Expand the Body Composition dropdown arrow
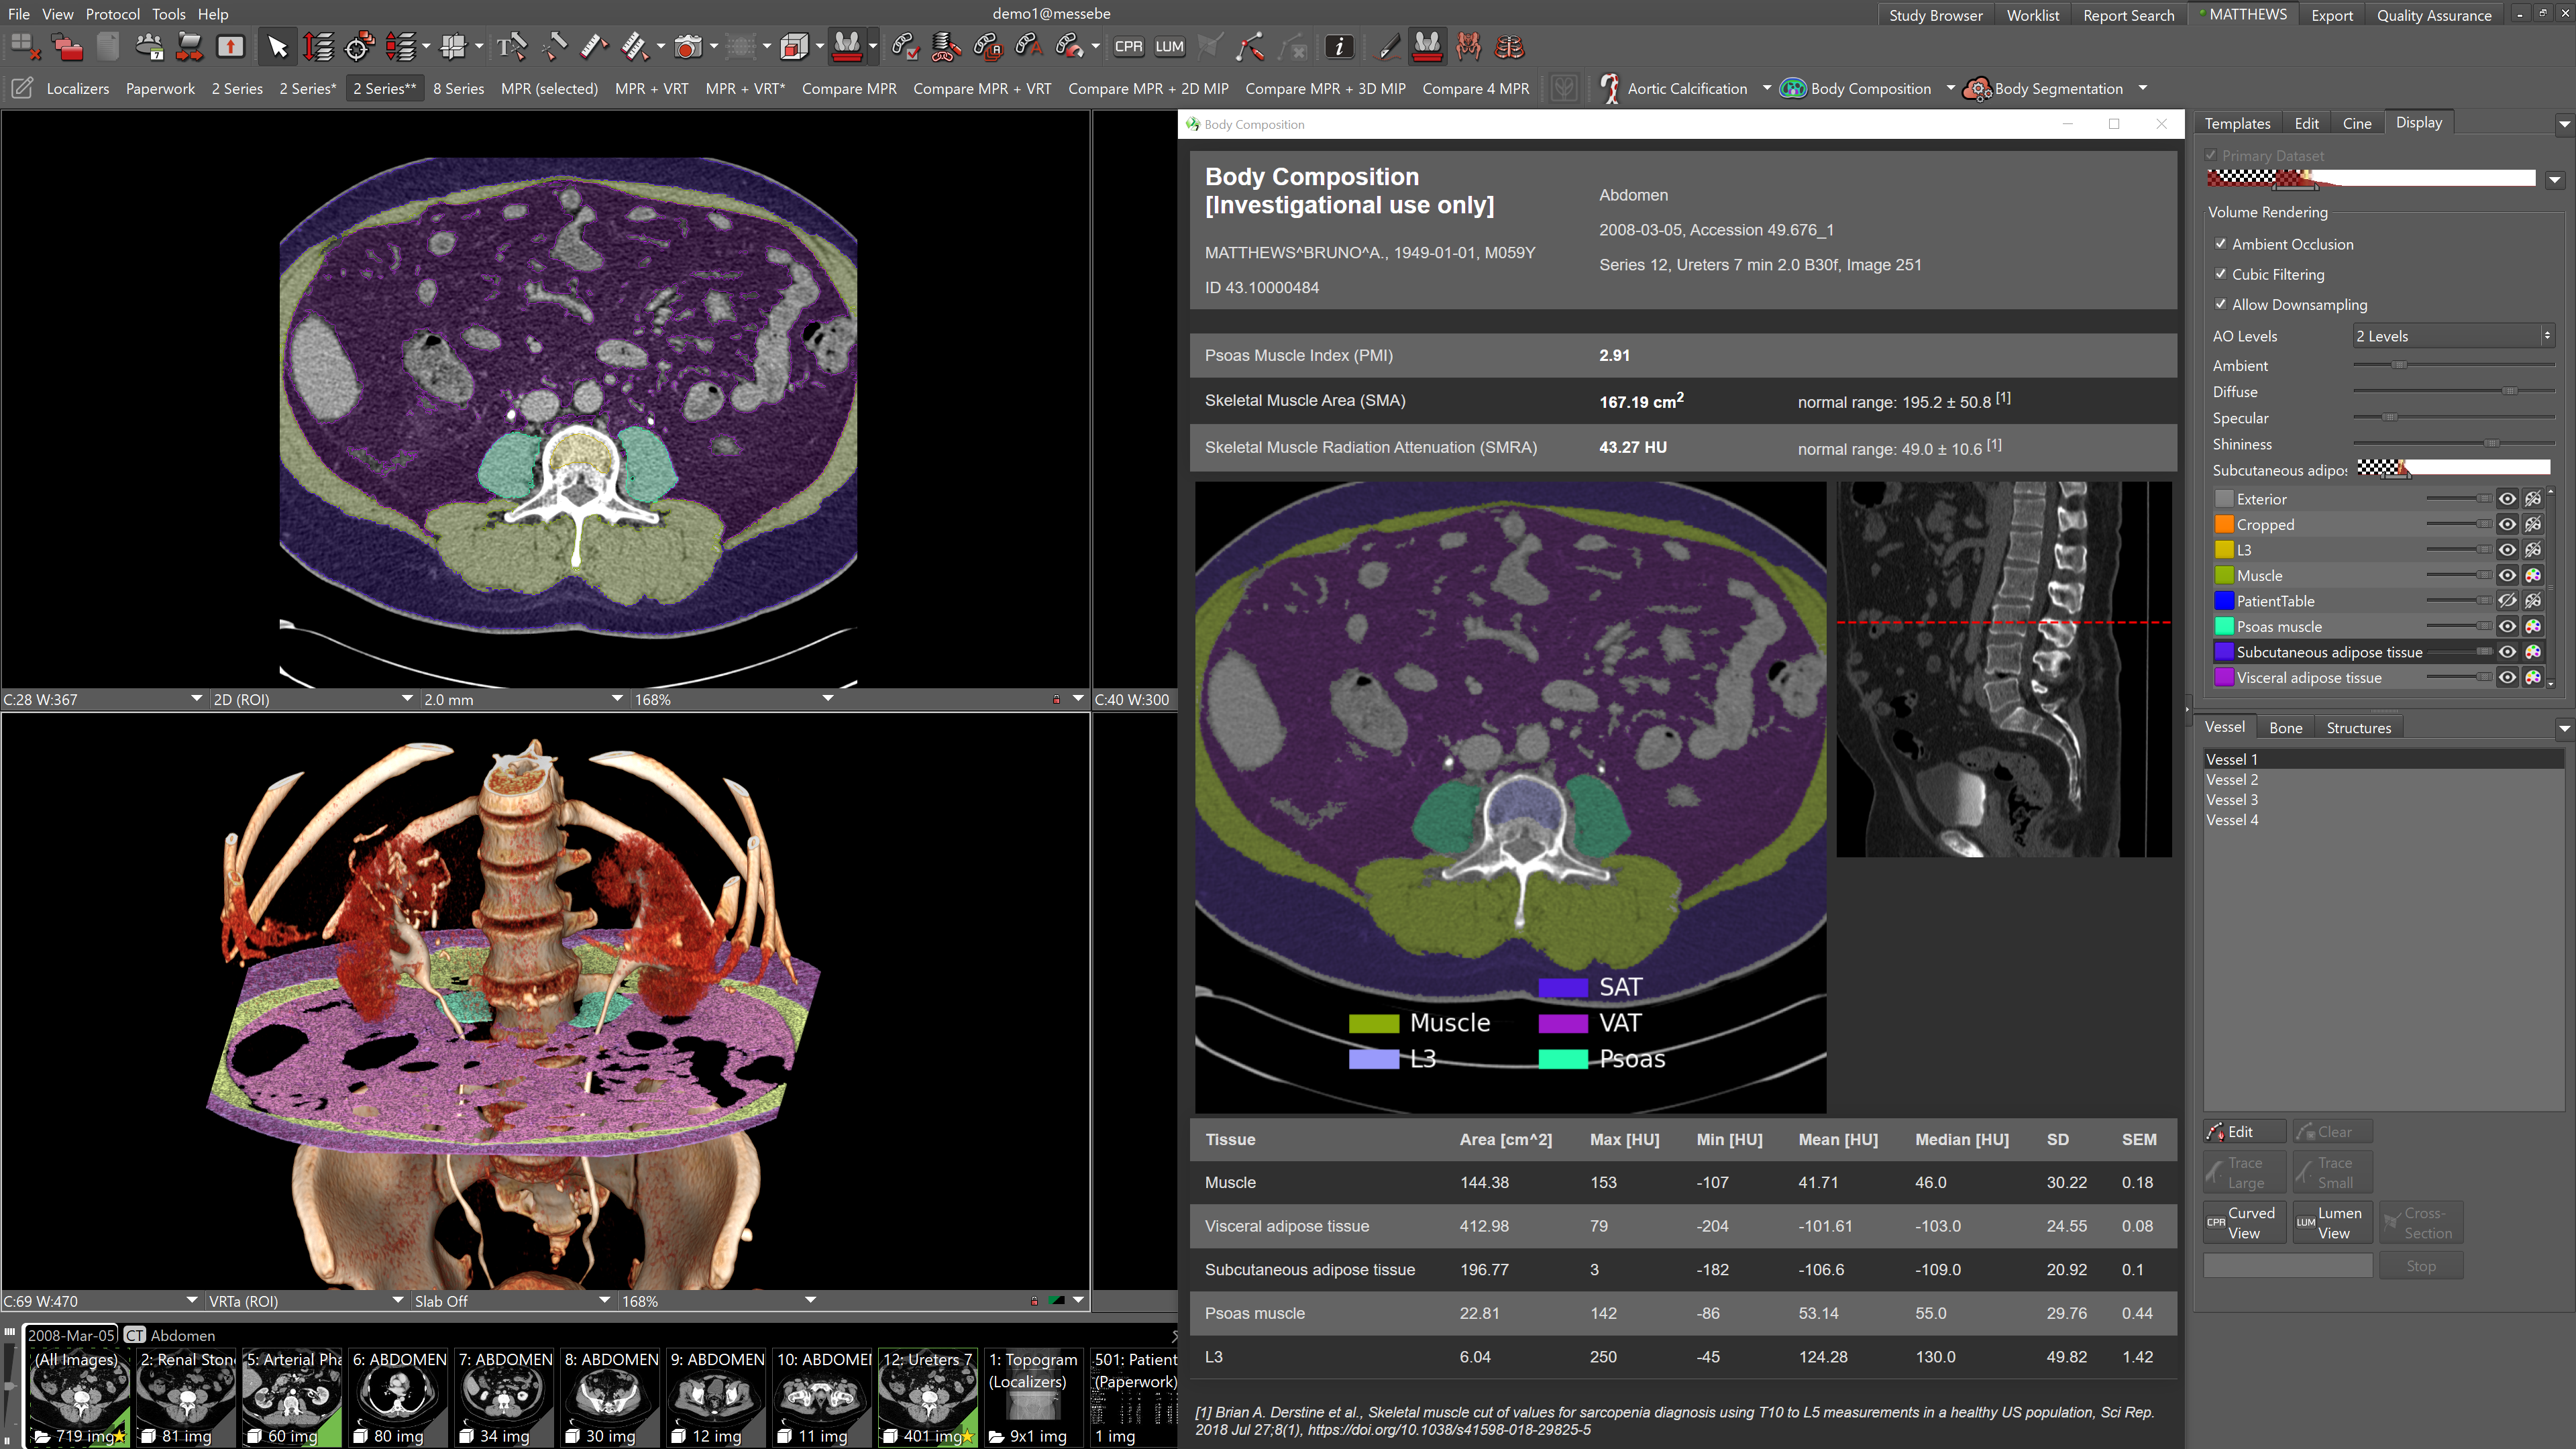The width and height of the screenshot is (2576, 1449). [1950, 88]
